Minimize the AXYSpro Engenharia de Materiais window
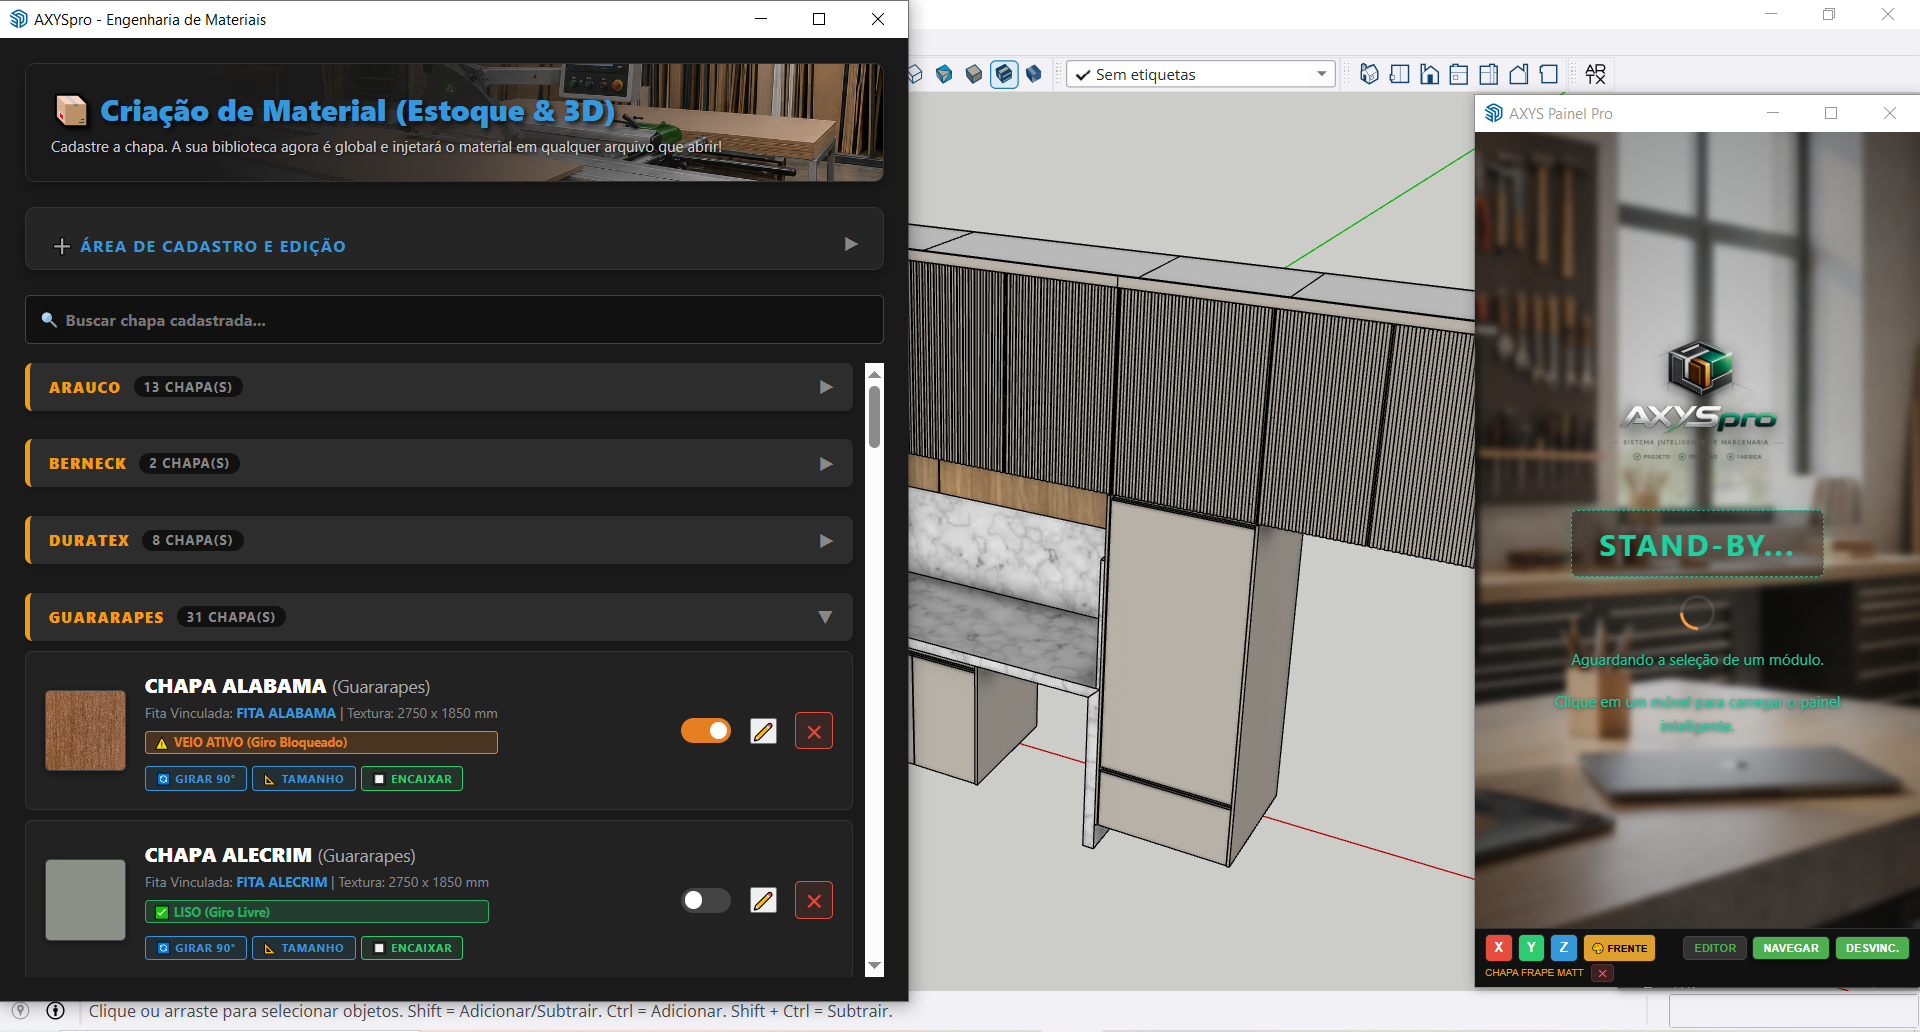Screen dimensions: 1920x1032 [761, 19]
